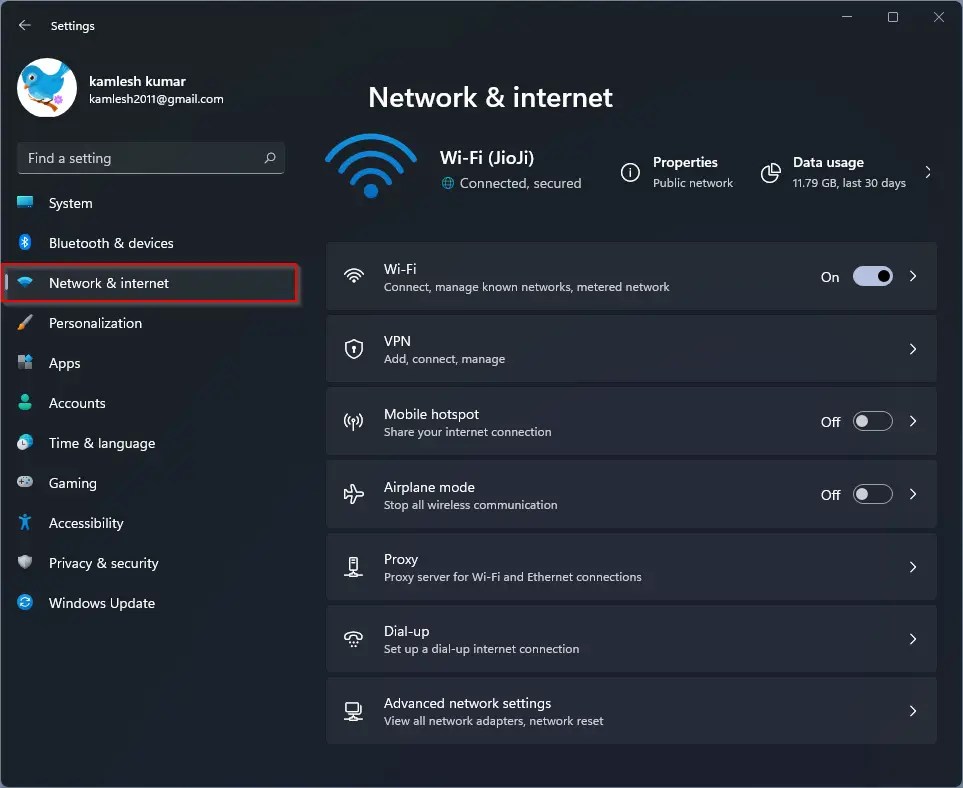Click the Accounts person icon
The image size is (963, 788).
point(25,402)
